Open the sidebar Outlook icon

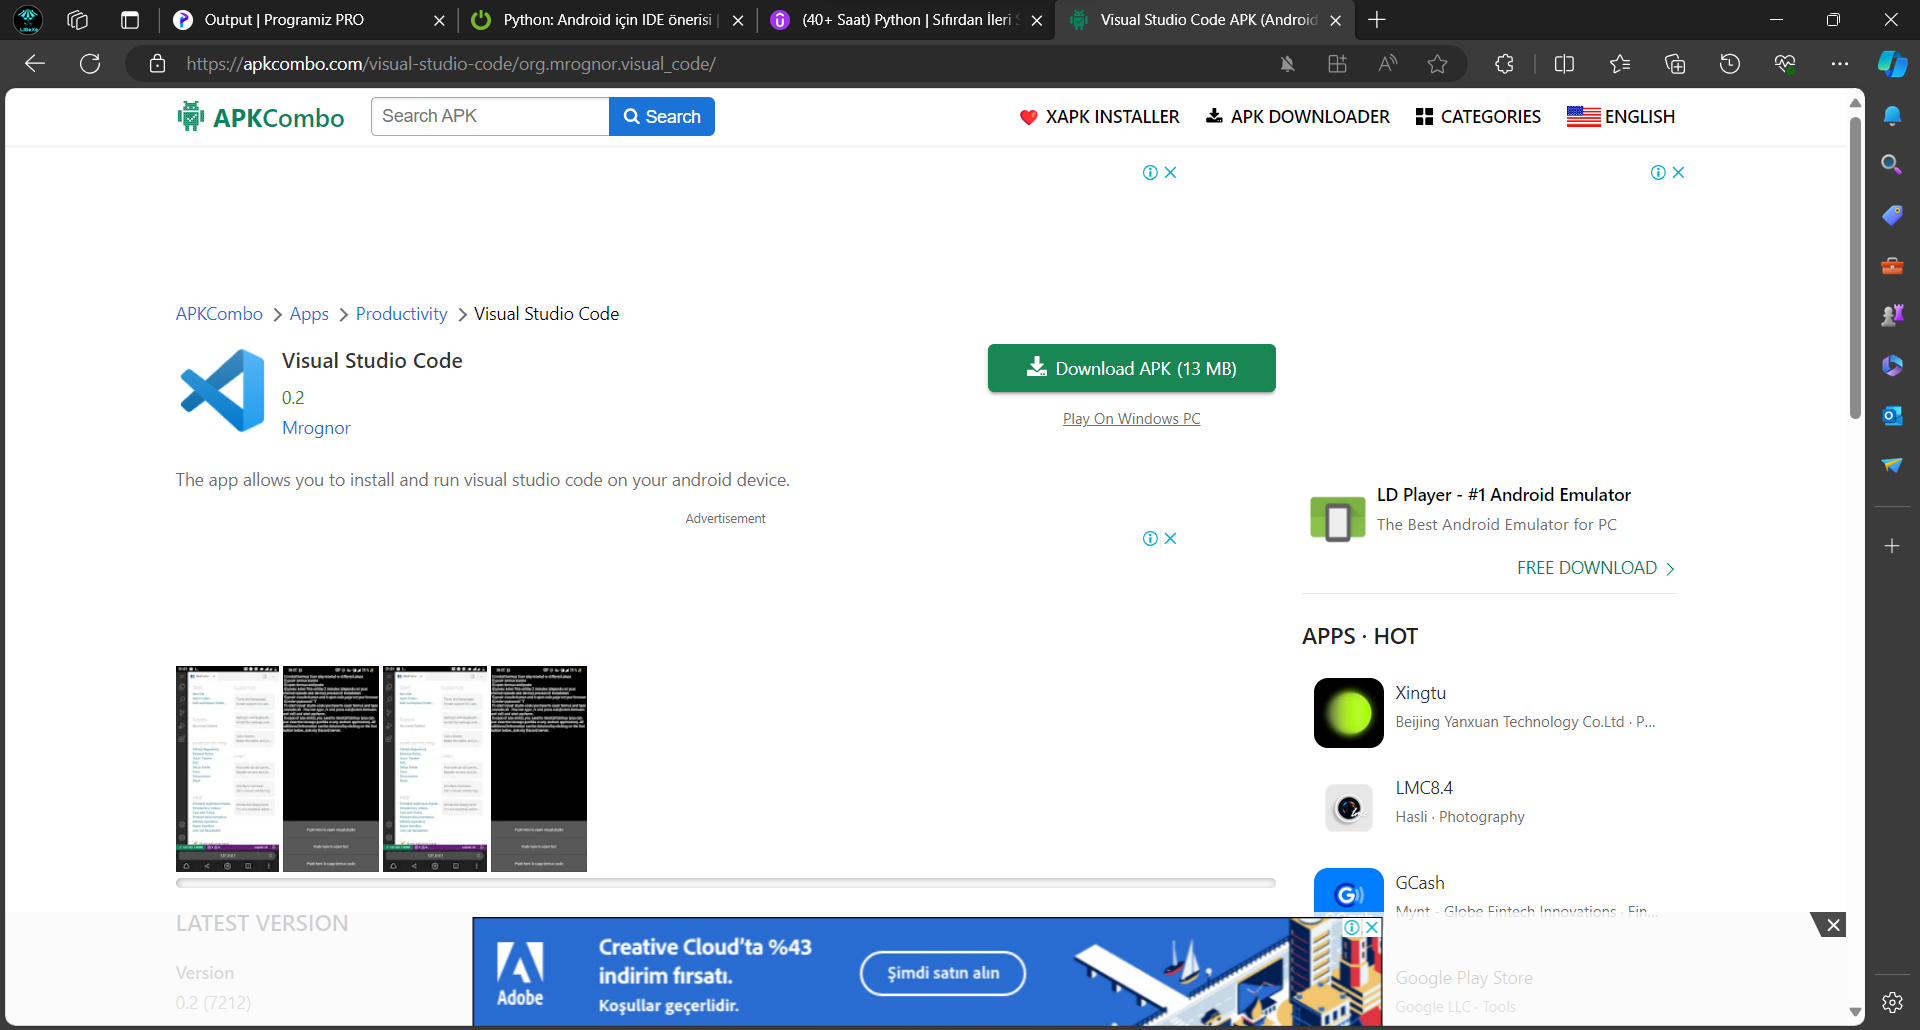[x=1892, y=416]
